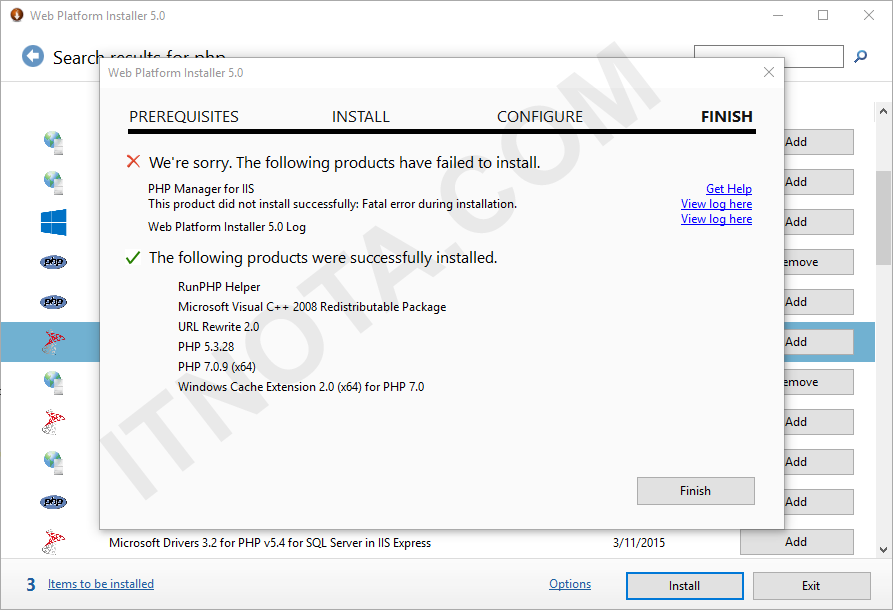Open the INSTALL step
The image size is (893, 610).
(x=361, y=116)
